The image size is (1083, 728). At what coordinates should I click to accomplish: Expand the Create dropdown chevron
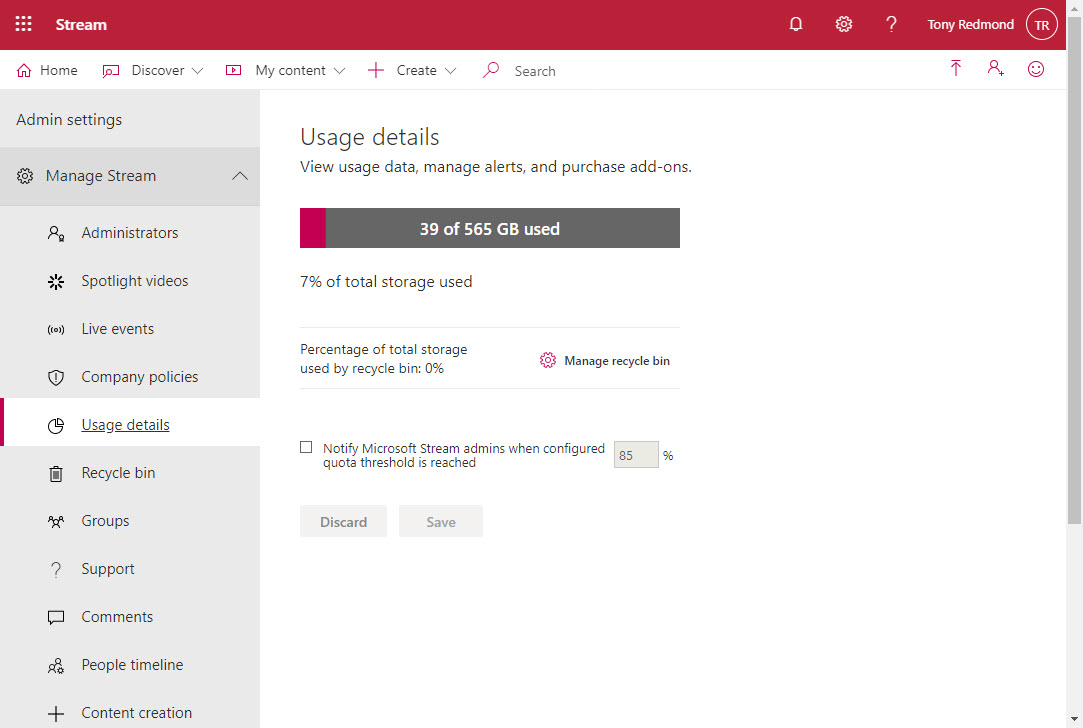[x=450, y=70]
